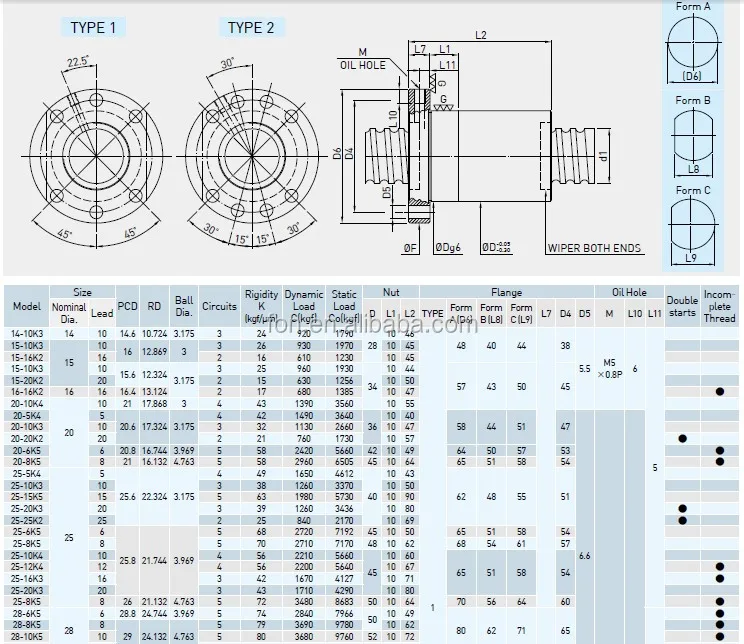Click the Incomplete Thread dot for 20-8K5
This screenshot has width=744, height=644.
click(719, 462)
